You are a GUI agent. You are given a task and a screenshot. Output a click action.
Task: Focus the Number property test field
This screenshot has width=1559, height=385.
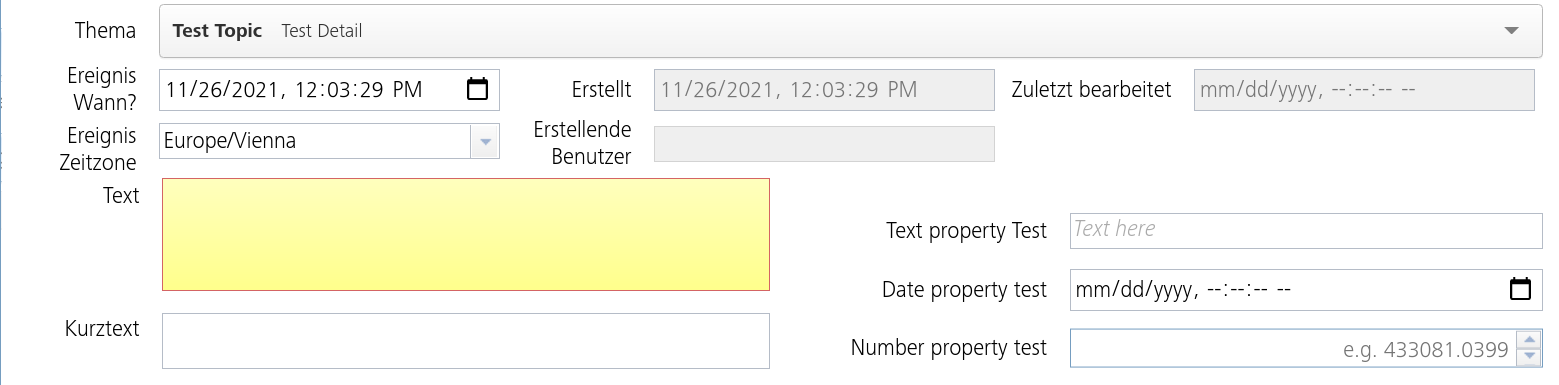1293,348
